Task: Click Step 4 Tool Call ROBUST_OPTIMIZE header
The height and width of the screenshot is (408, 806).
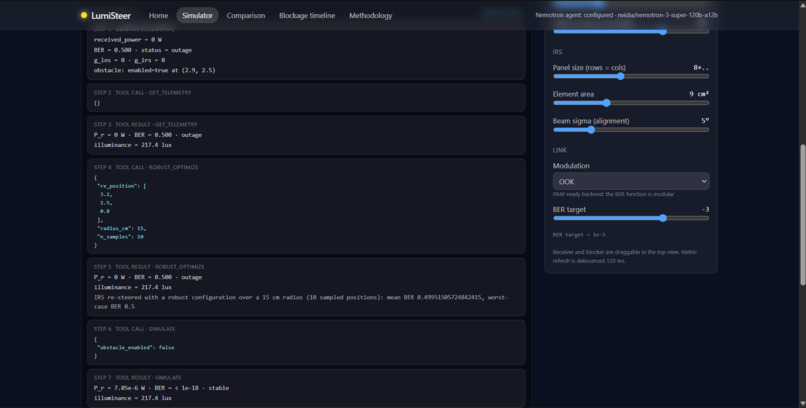Action: pos(146,167)
